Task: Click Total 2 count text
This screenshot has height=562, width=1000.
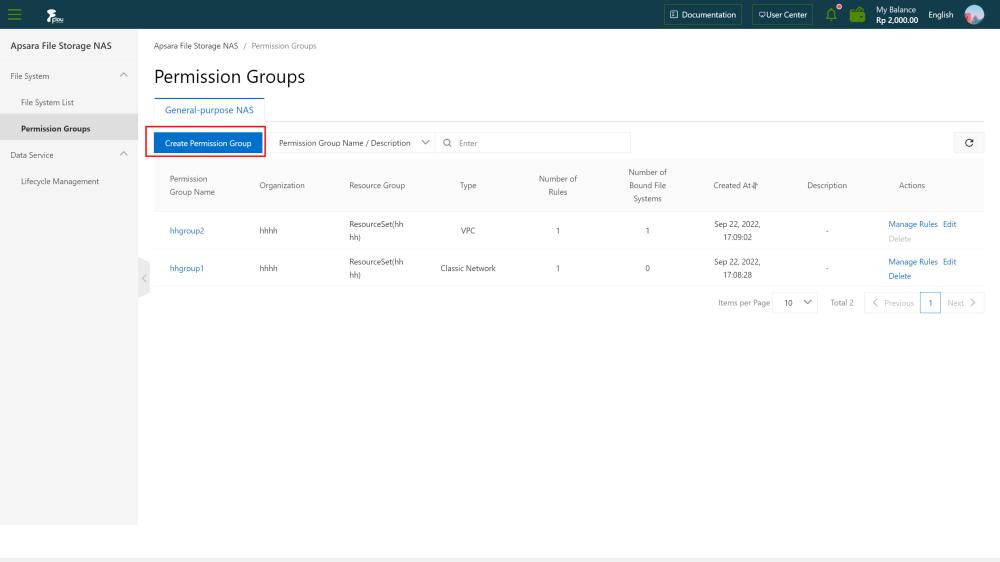Action: click(841, 302)
